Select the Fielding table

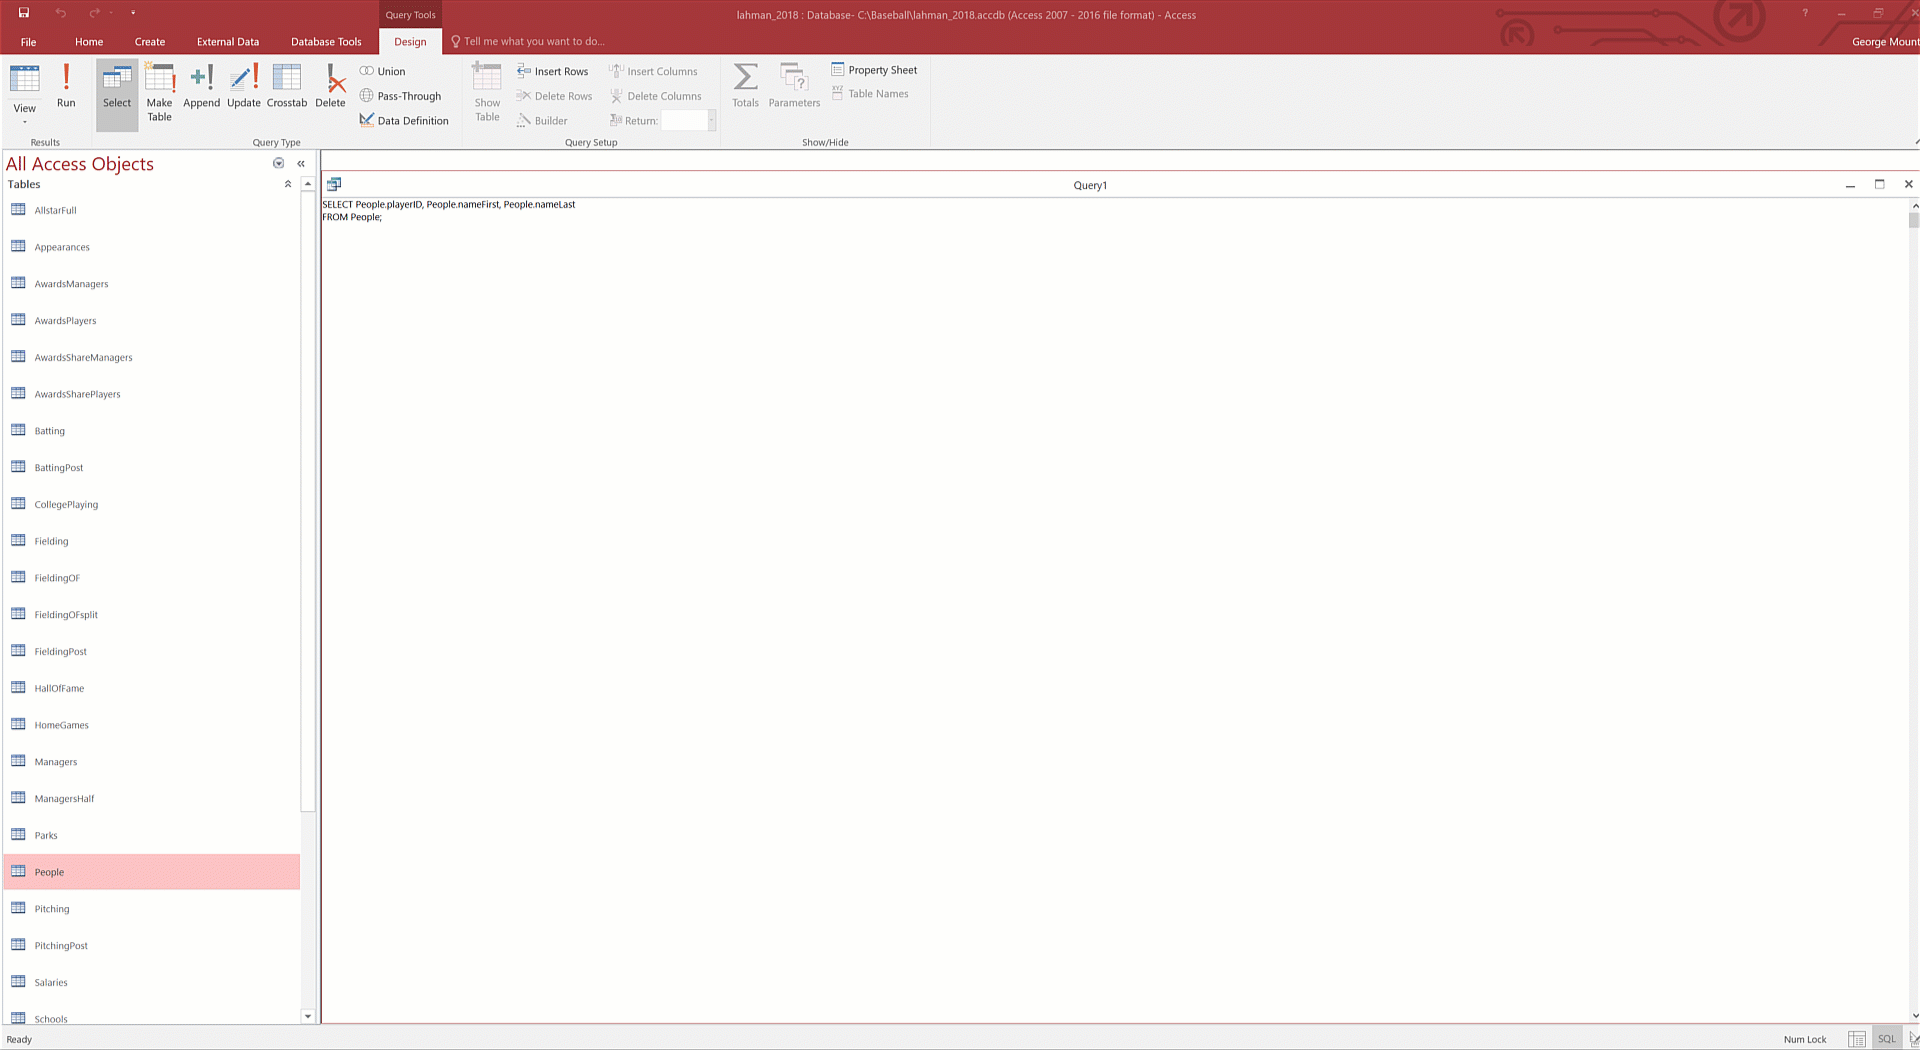[152, 541]
